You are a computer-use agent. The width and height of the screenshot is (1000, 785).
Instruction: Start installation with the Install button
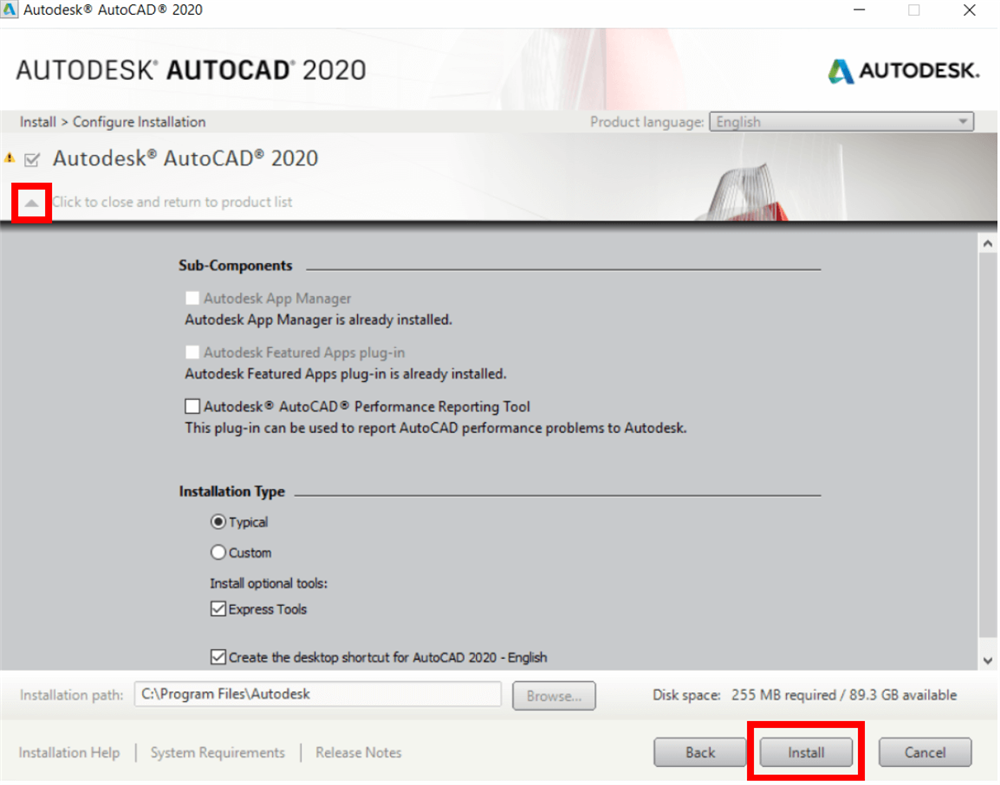coord(806,752)
